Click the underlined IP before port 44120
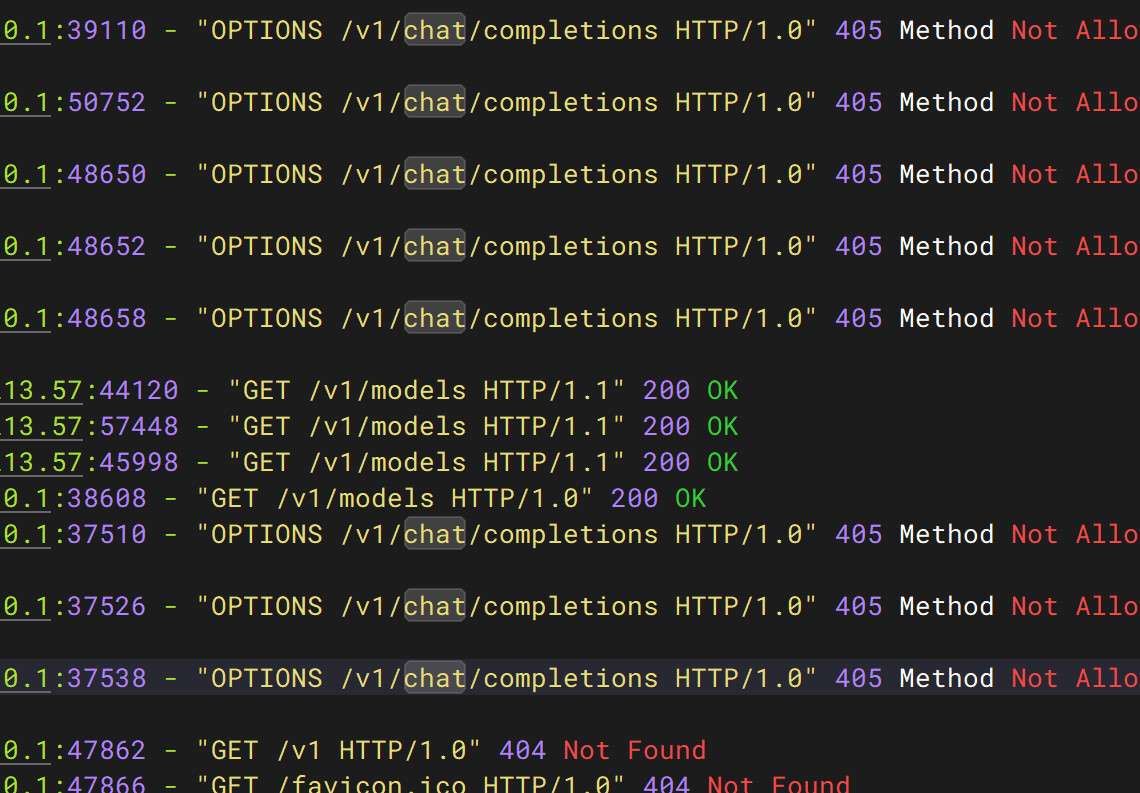 point(41,391)
